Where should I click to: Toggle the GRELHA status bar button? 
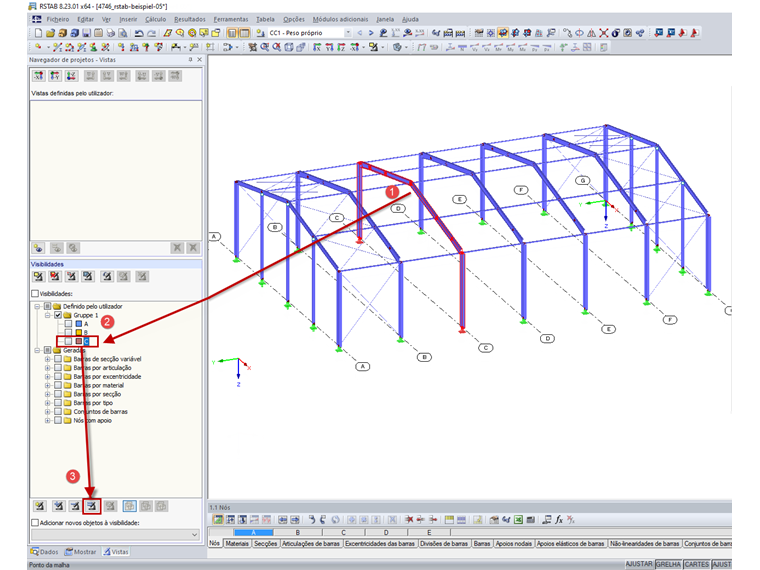point(668,564)
